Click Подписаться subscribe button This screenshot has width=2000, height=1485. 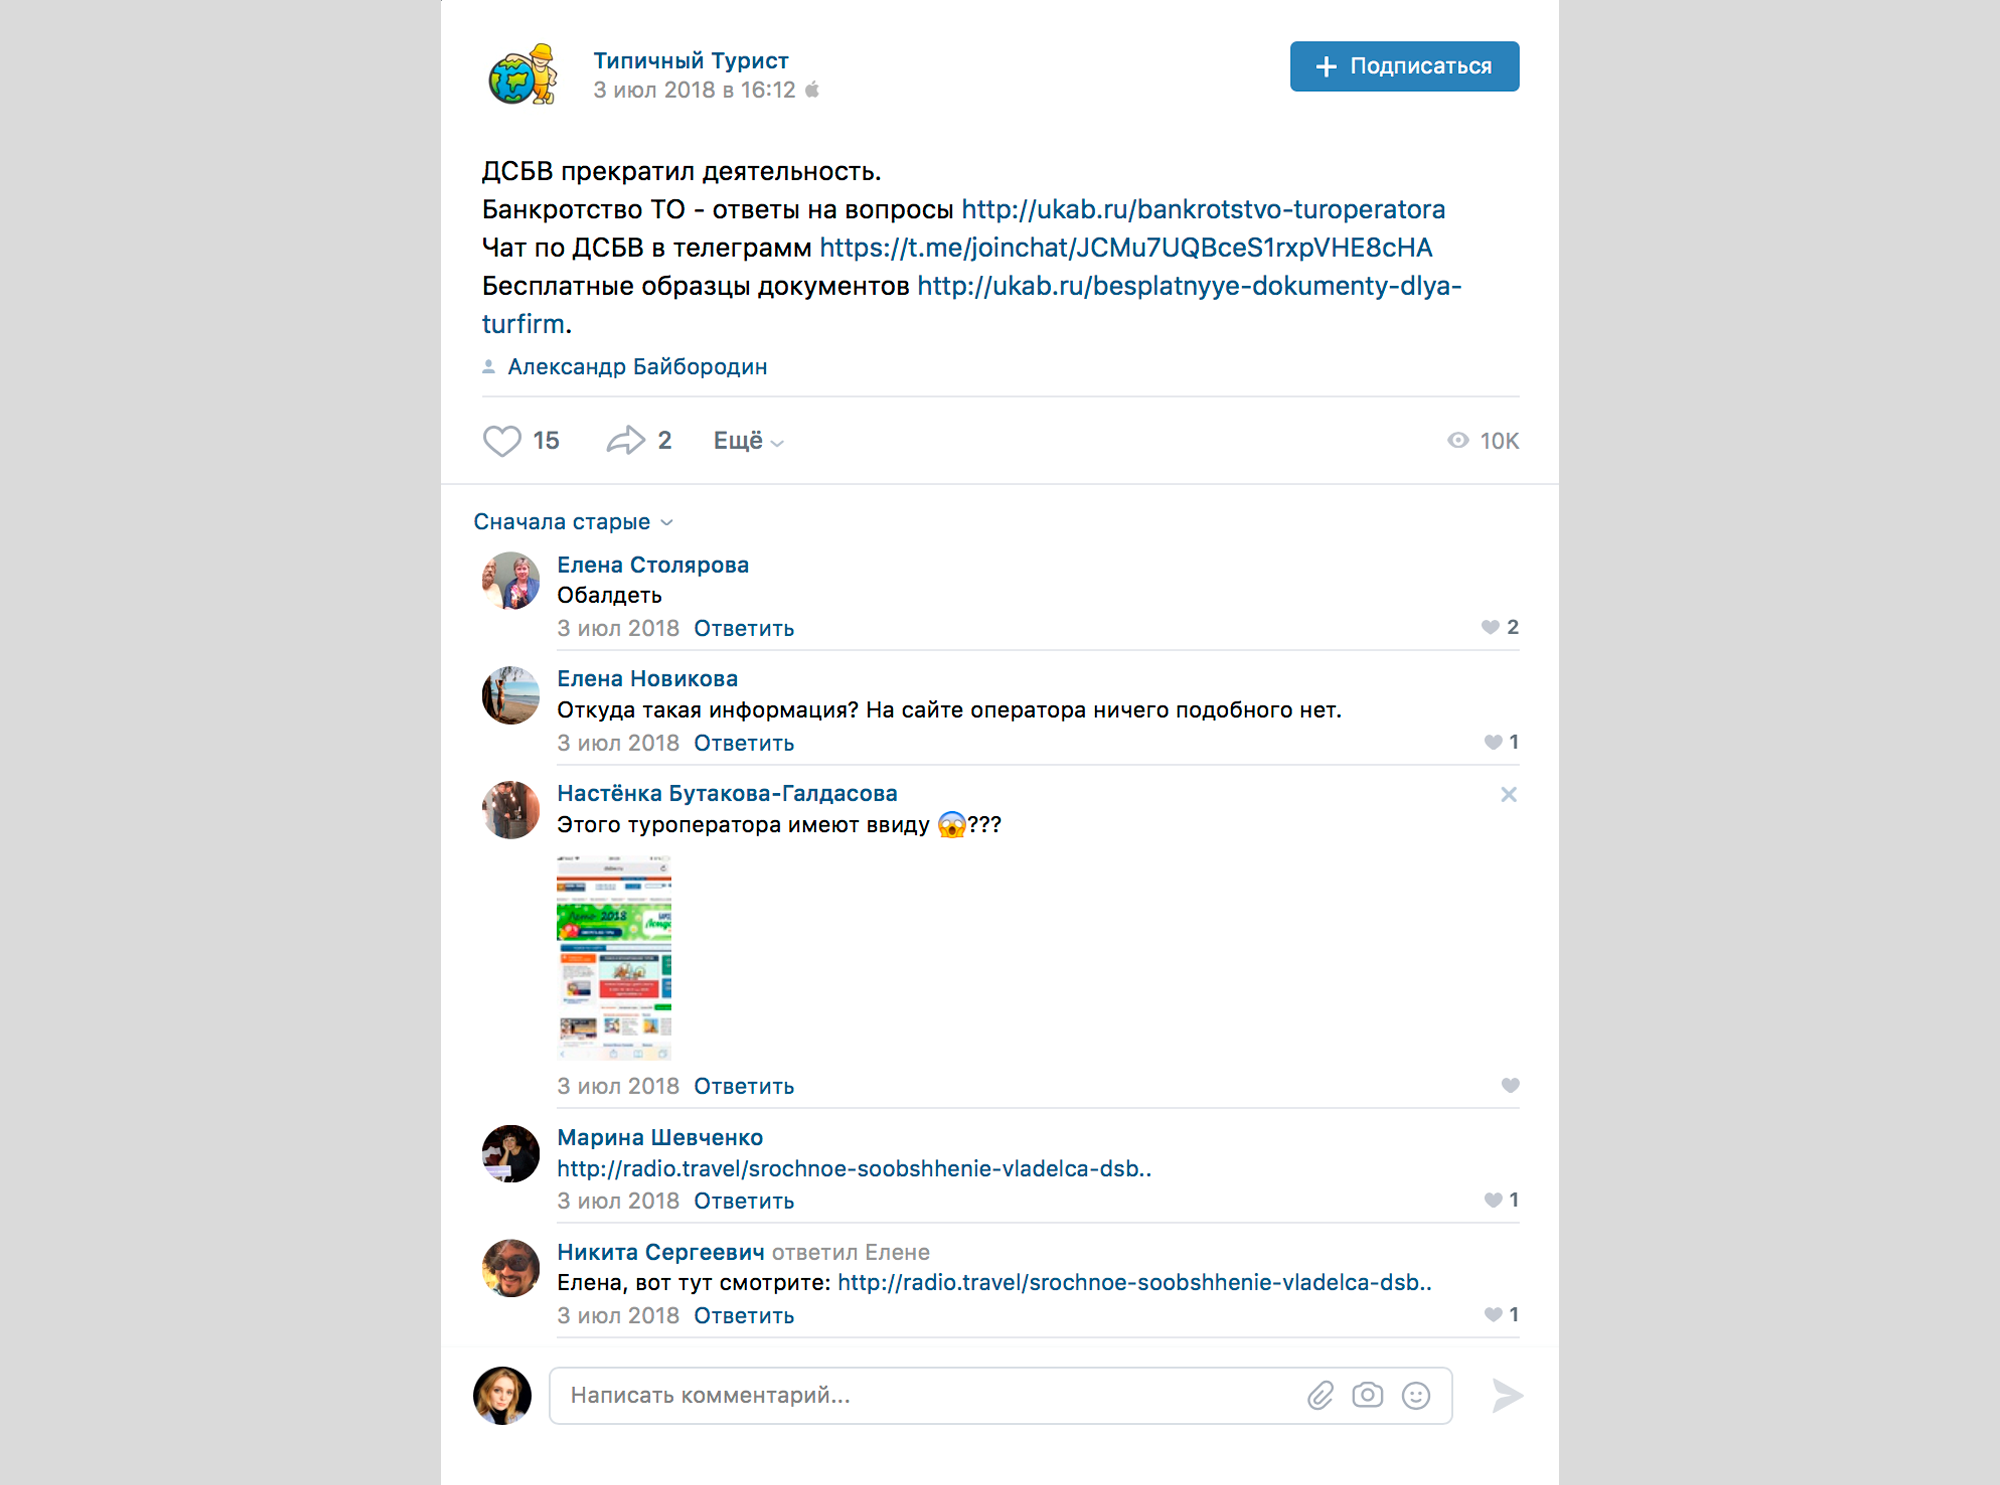click(1399, 64)
